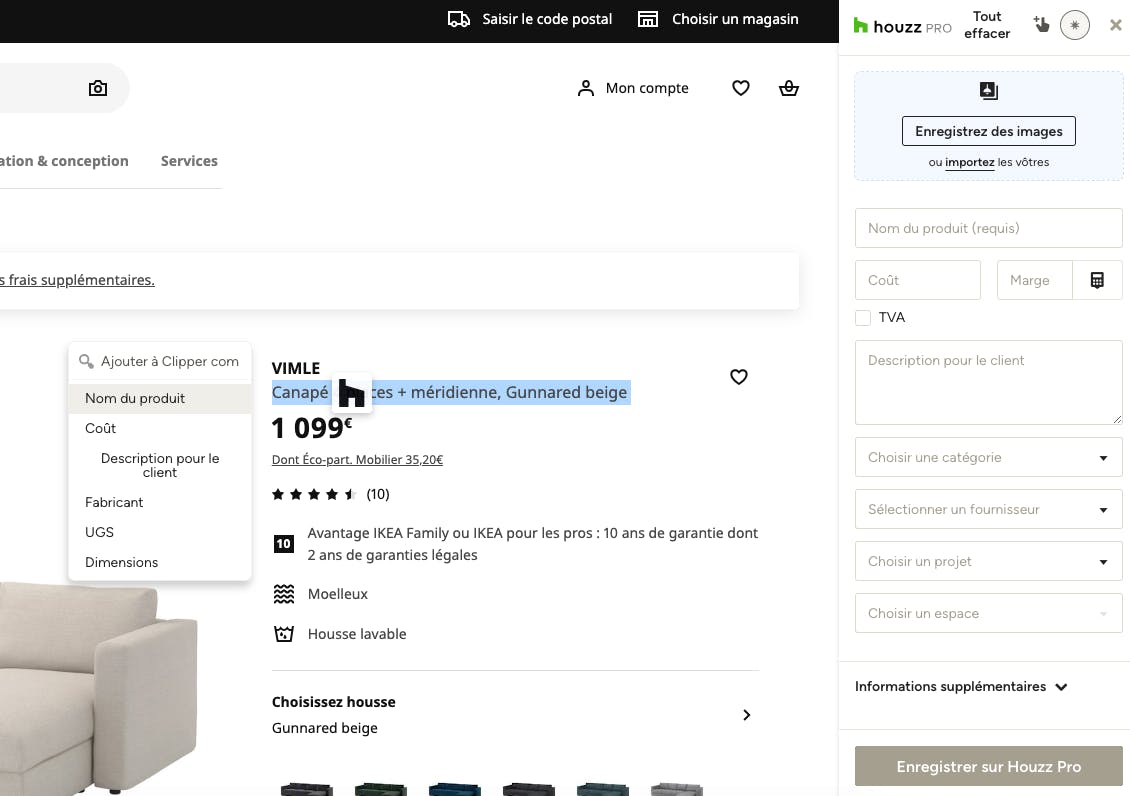Open Choisir un espace dropdown

click(x=988, y=613)
